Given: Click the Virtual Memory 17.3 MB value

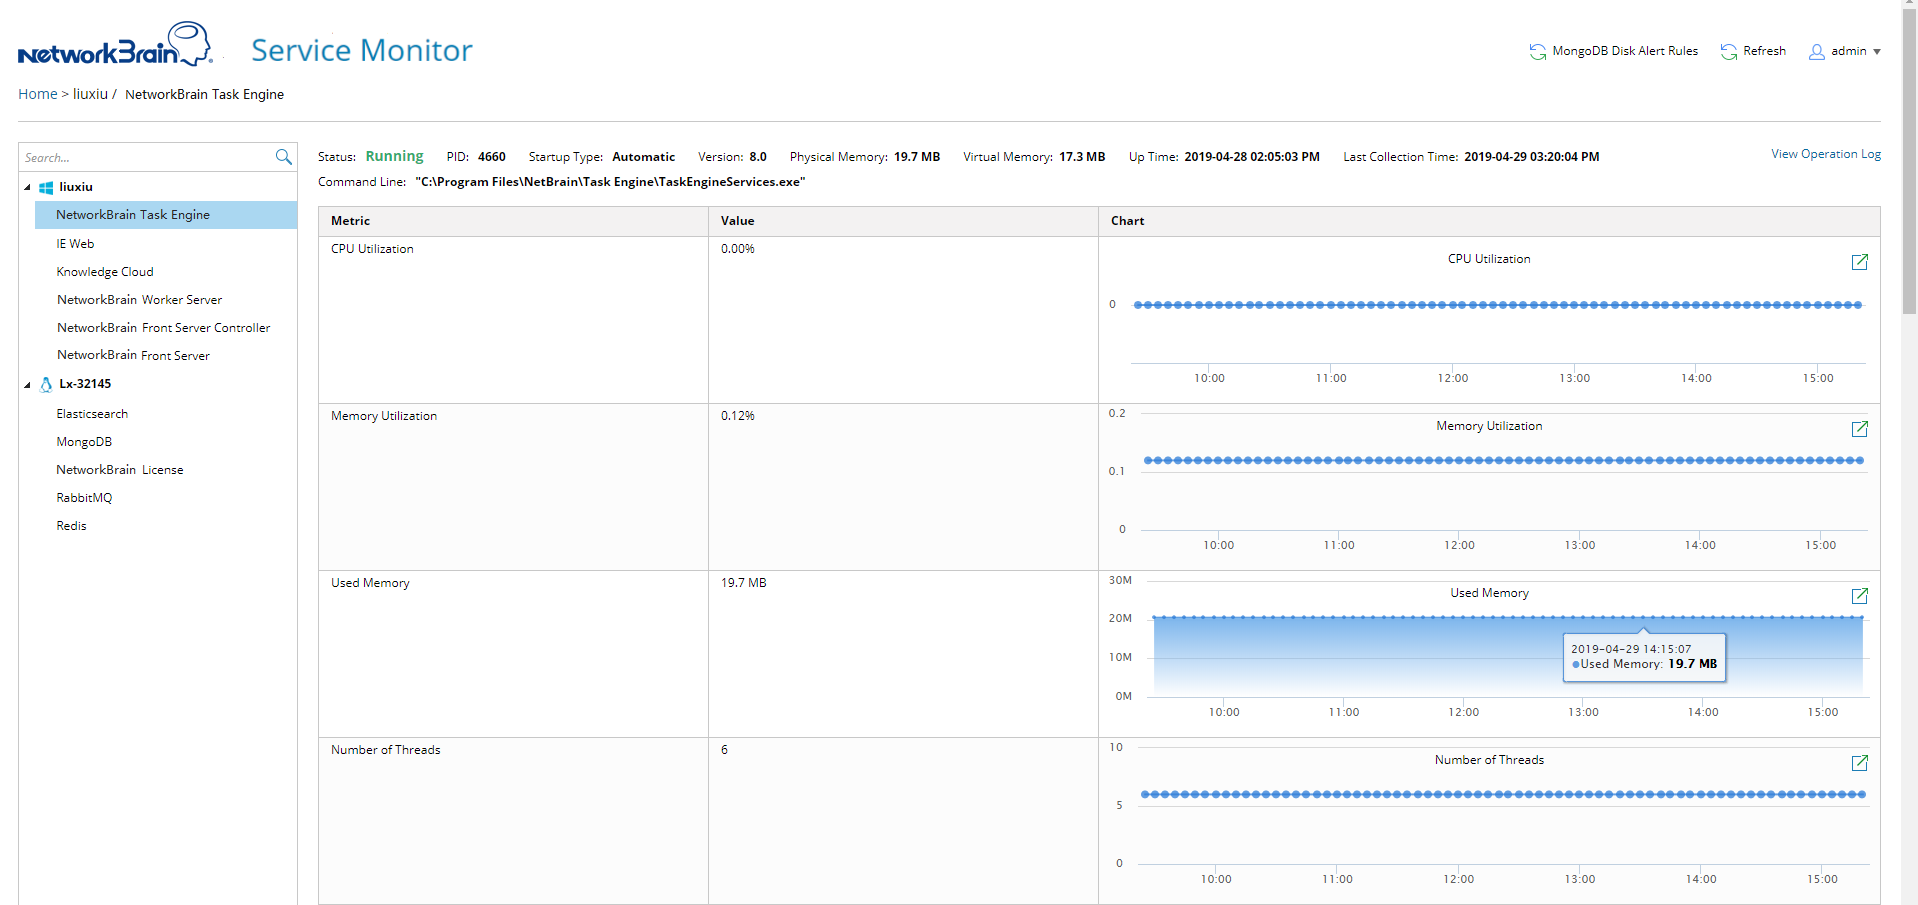Looking at the screenshot, I should pos(1082,157).
